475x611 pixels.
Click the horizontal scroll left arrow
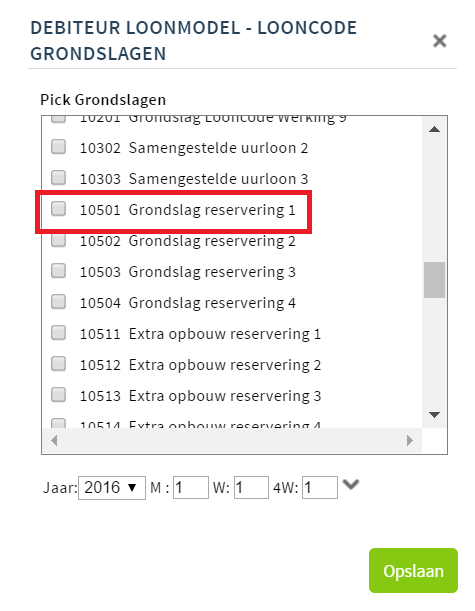click(x=54, y=441)
